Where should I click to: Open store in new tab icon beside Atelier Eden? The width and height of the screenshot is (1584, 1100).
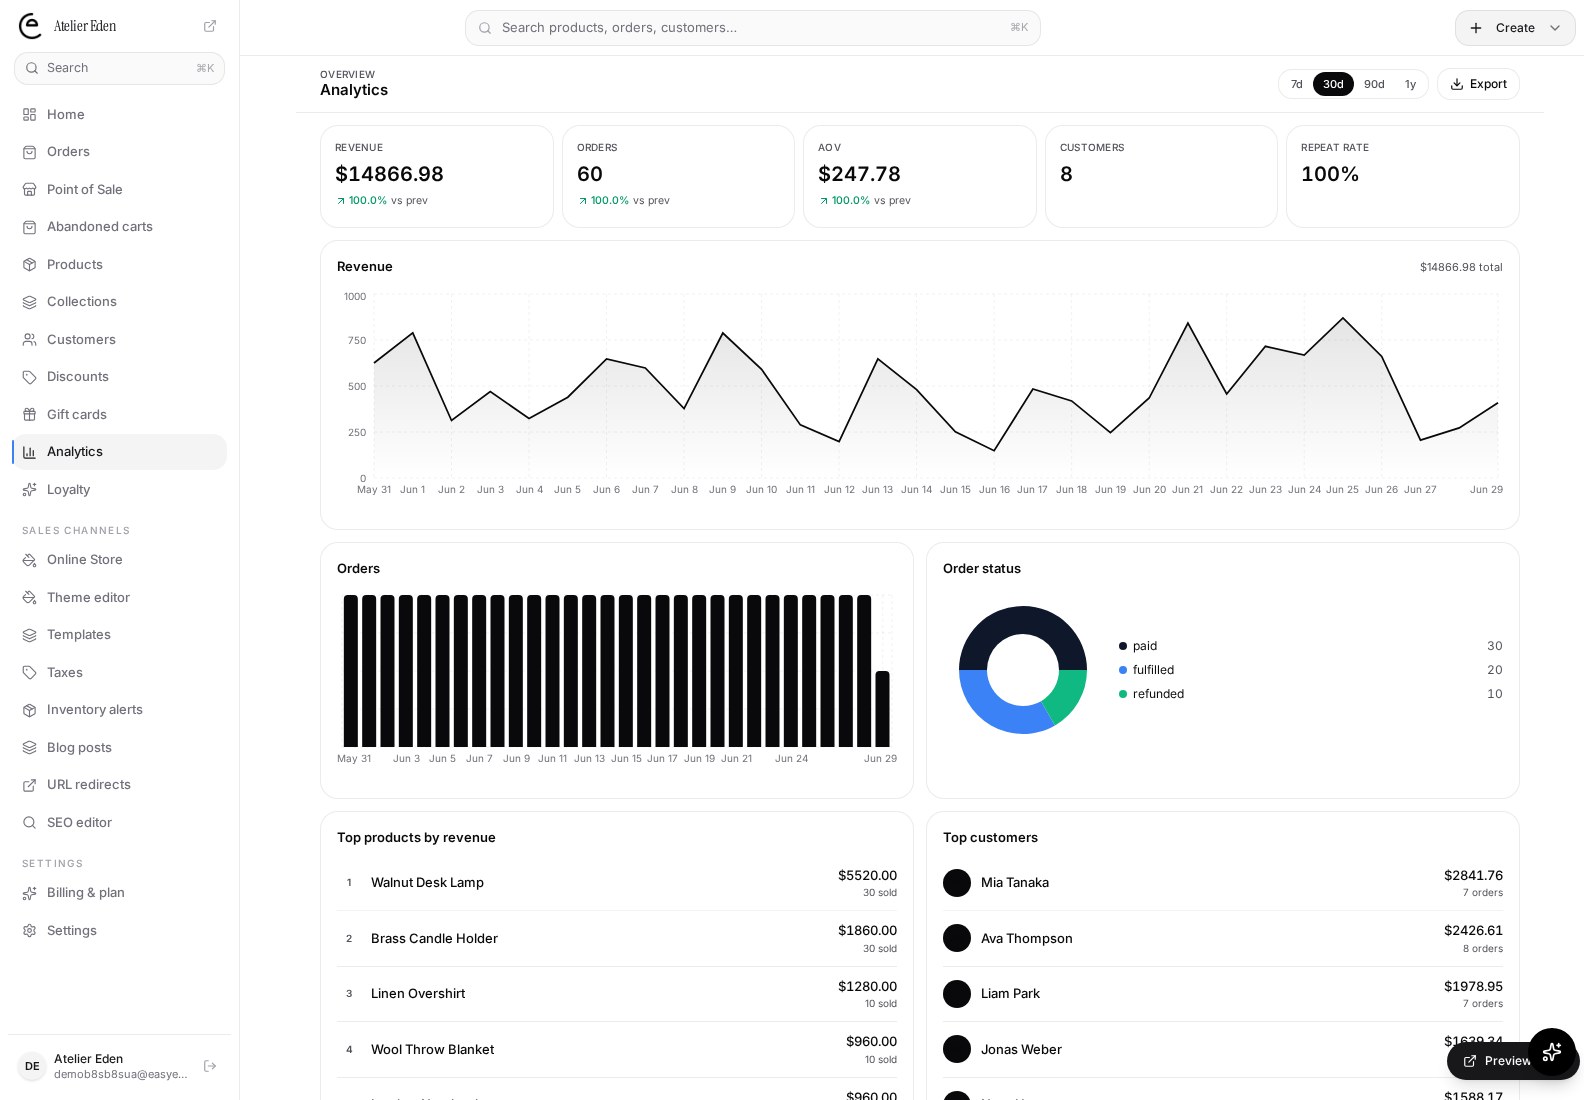[210, 26]
